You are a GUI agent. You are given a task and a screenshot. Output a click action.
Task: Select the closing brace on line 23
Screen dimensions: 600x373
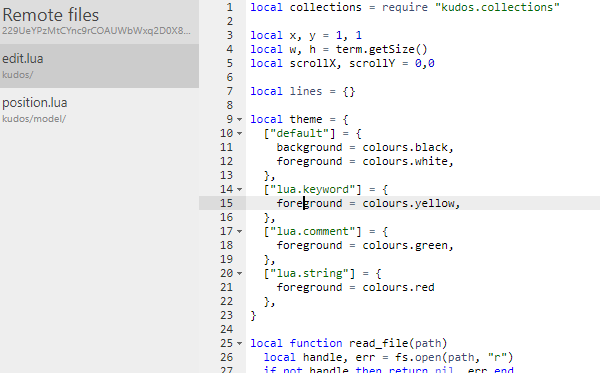click(253, 316)
